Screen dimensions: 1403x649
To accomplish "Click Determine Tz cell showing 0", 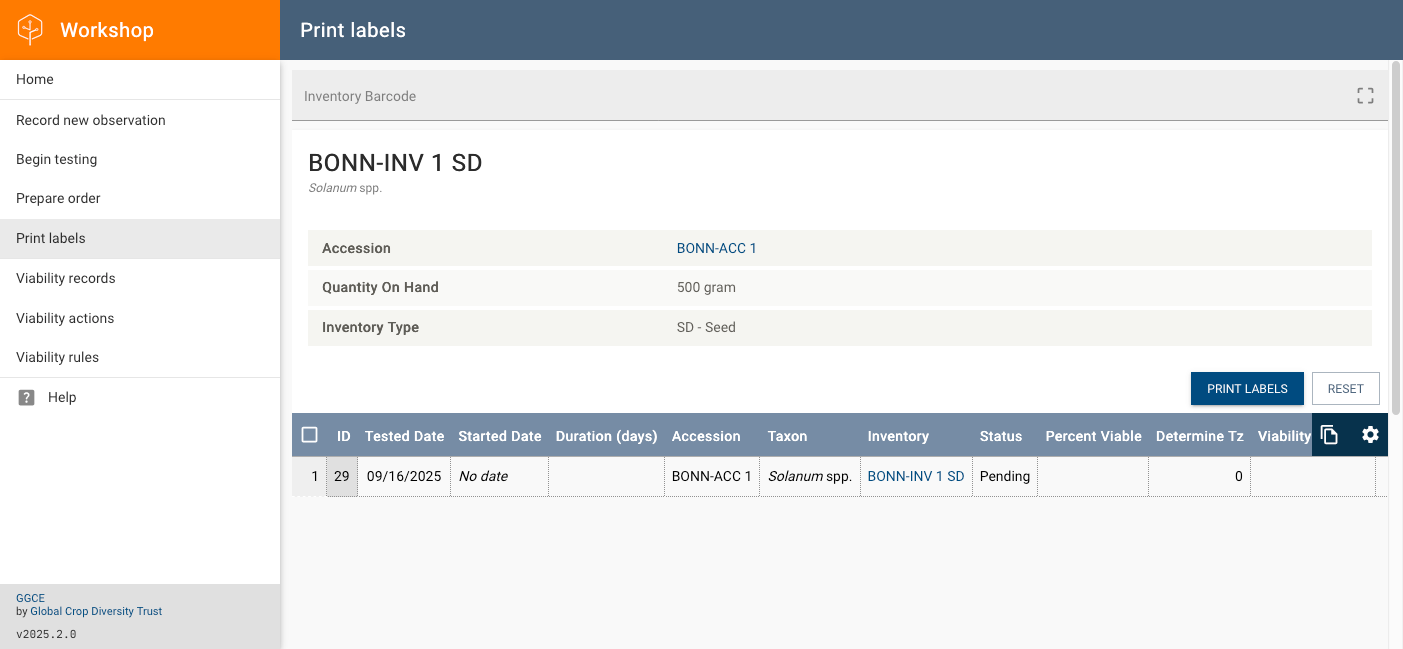I will (1199, 476).
